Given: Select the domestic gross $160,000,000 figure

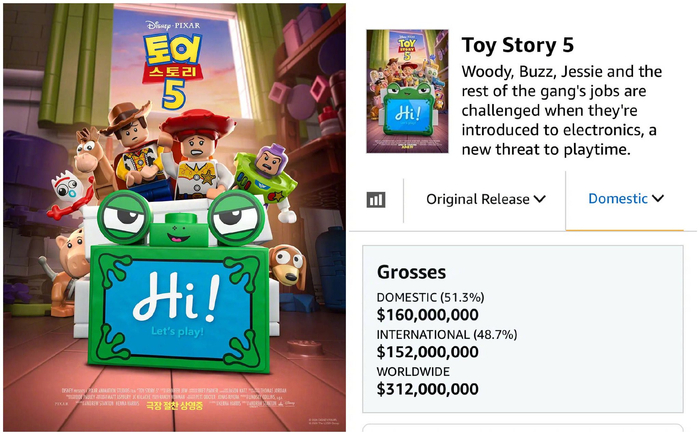Looking at the screenshot, I should point(428,315).
